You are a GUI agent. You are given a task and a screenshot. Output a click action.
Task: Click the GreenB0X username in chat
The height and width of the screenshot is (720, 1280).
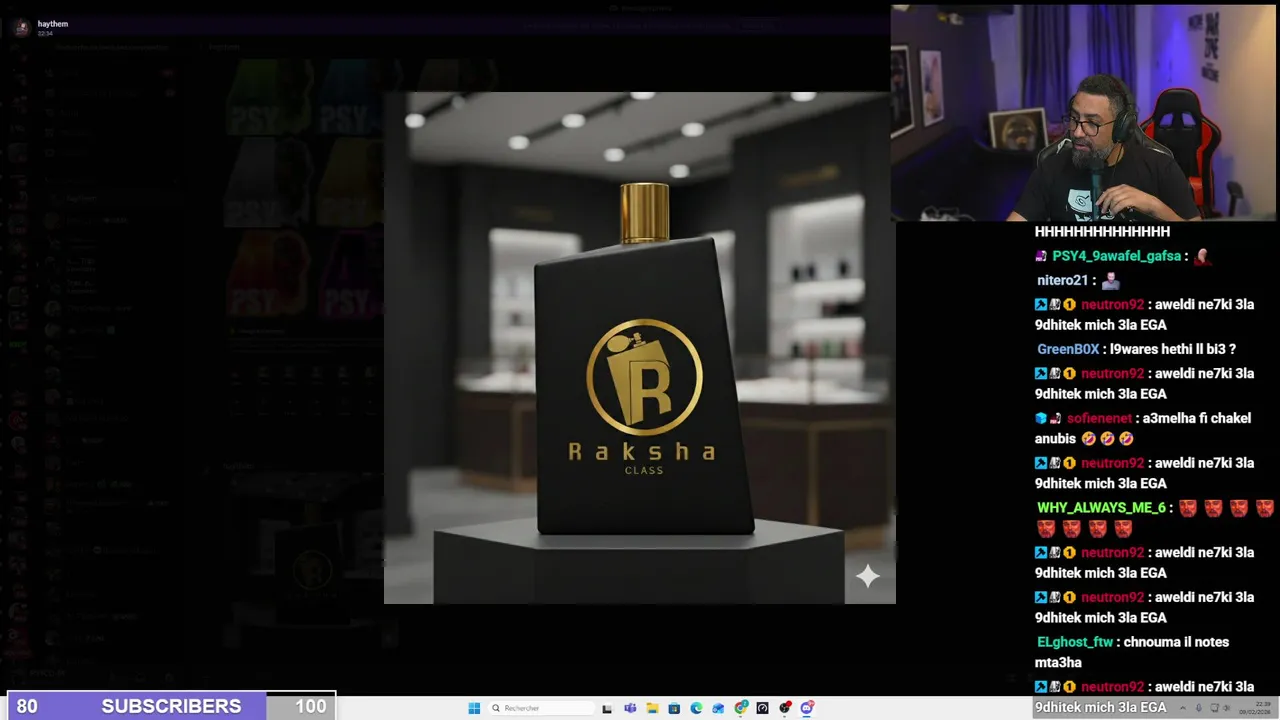click(1068, 349)
